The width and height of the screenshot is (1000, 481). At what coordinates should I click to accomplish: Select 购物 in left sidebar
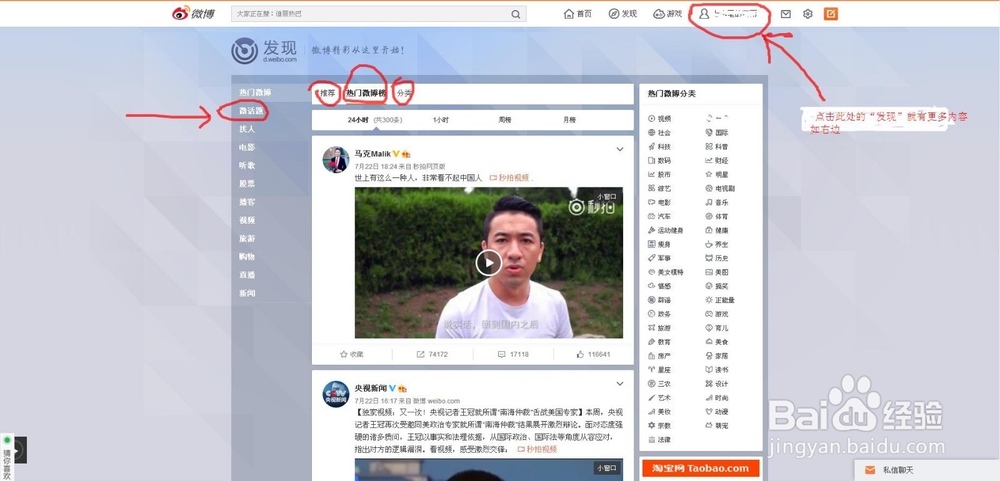click(247, 256)
